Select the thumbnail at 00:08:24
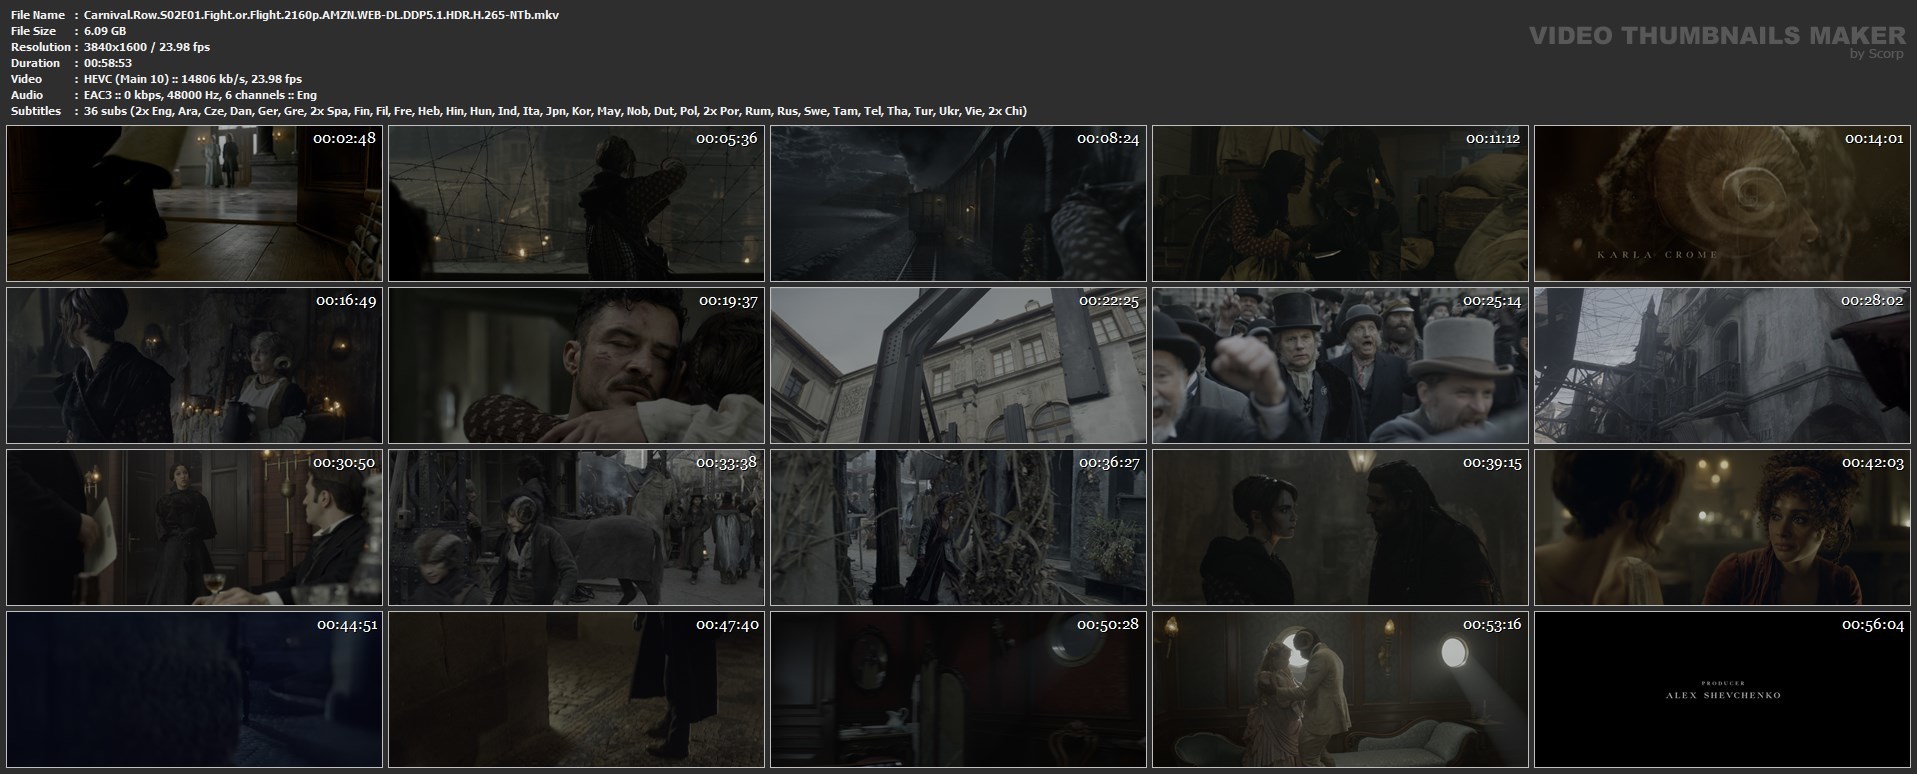Image resolution: width=1917 pixels, height=774 pixels. (958, 203)
